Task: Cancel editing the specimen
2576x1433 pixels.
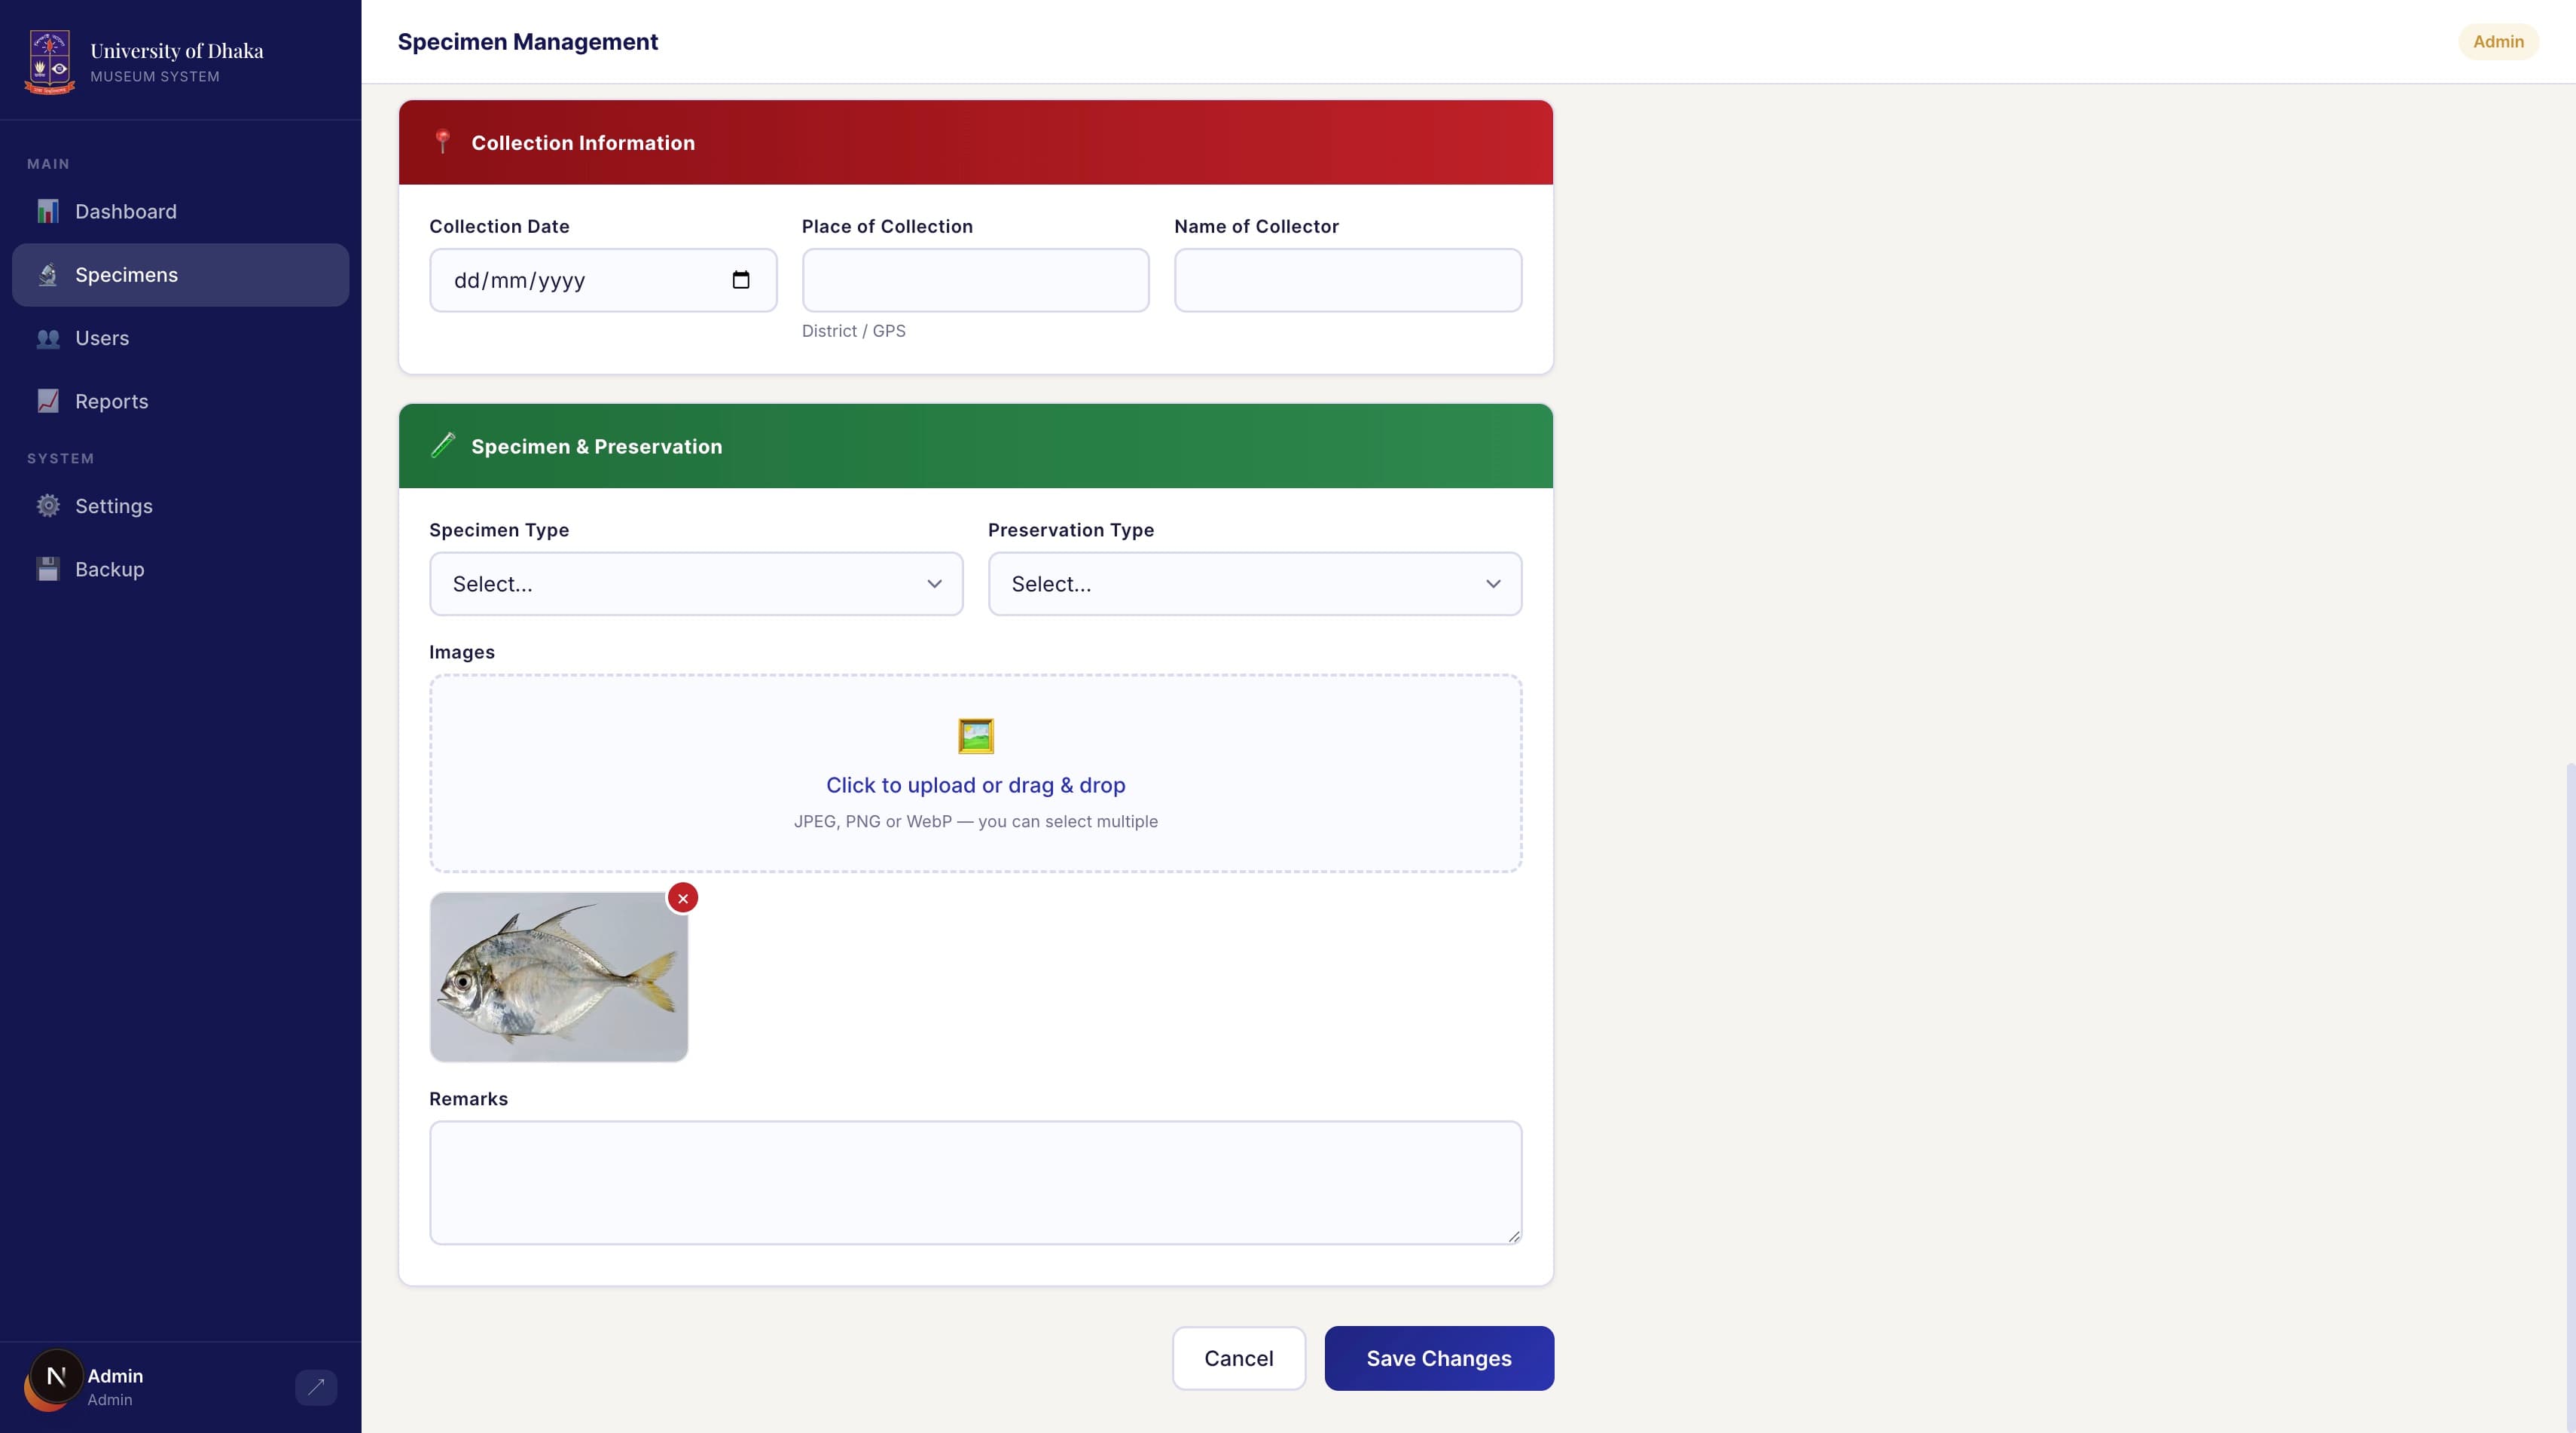Action: pyautogui.click(x=1239, y=1358)
